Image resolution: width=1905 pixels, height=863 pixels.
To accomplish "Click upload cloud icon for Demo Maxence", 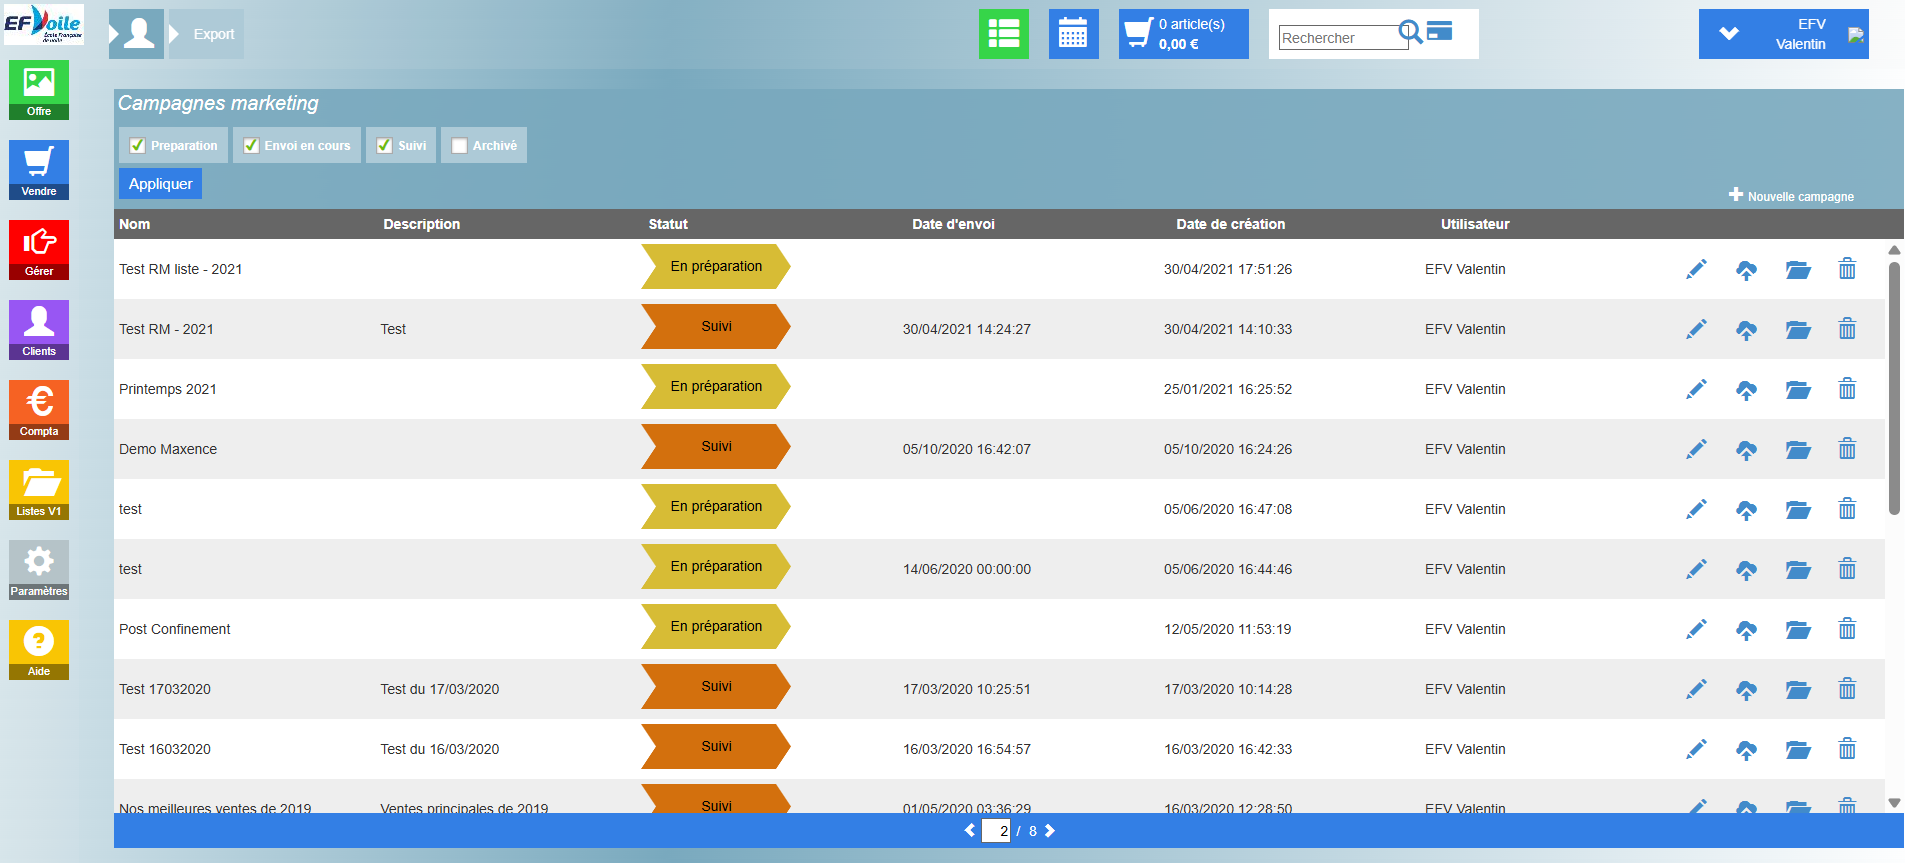I will coord(1746,450).
